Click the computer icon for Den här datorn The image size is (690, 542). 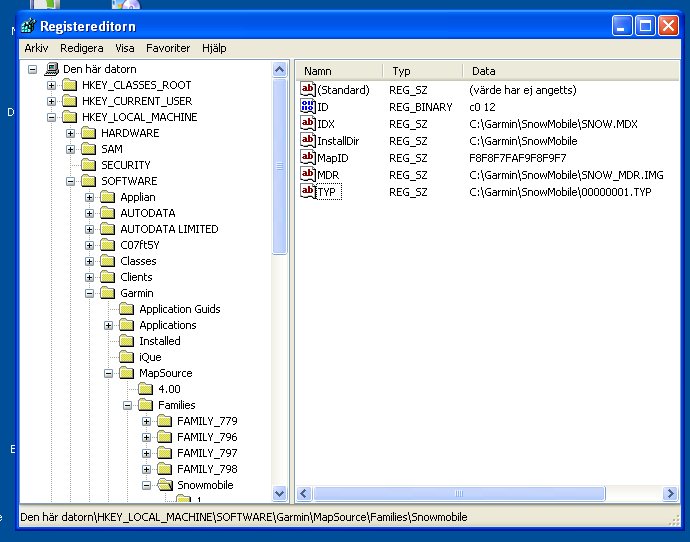click(x=51, y=69)
